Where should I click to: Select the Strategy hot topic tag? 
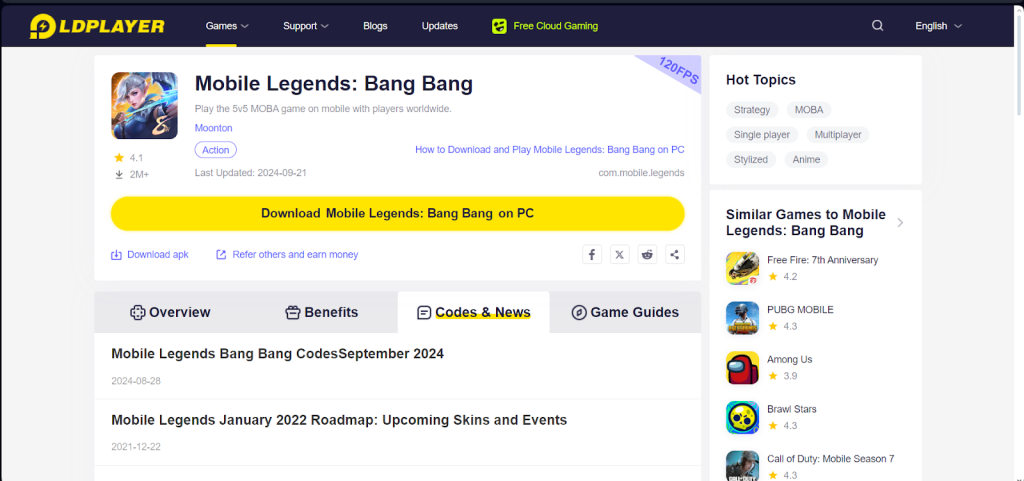coord(752,110)
